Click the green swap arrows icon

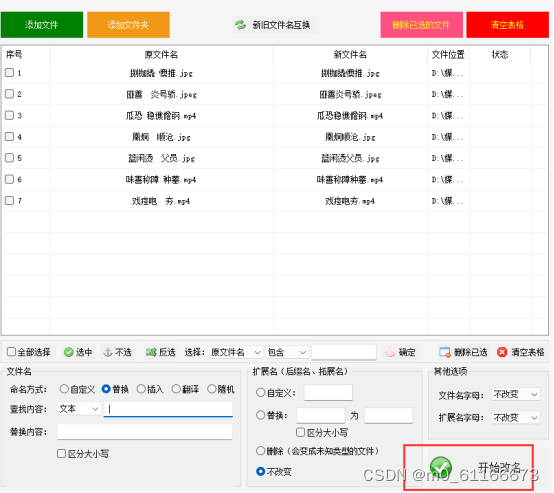point(241,25)
